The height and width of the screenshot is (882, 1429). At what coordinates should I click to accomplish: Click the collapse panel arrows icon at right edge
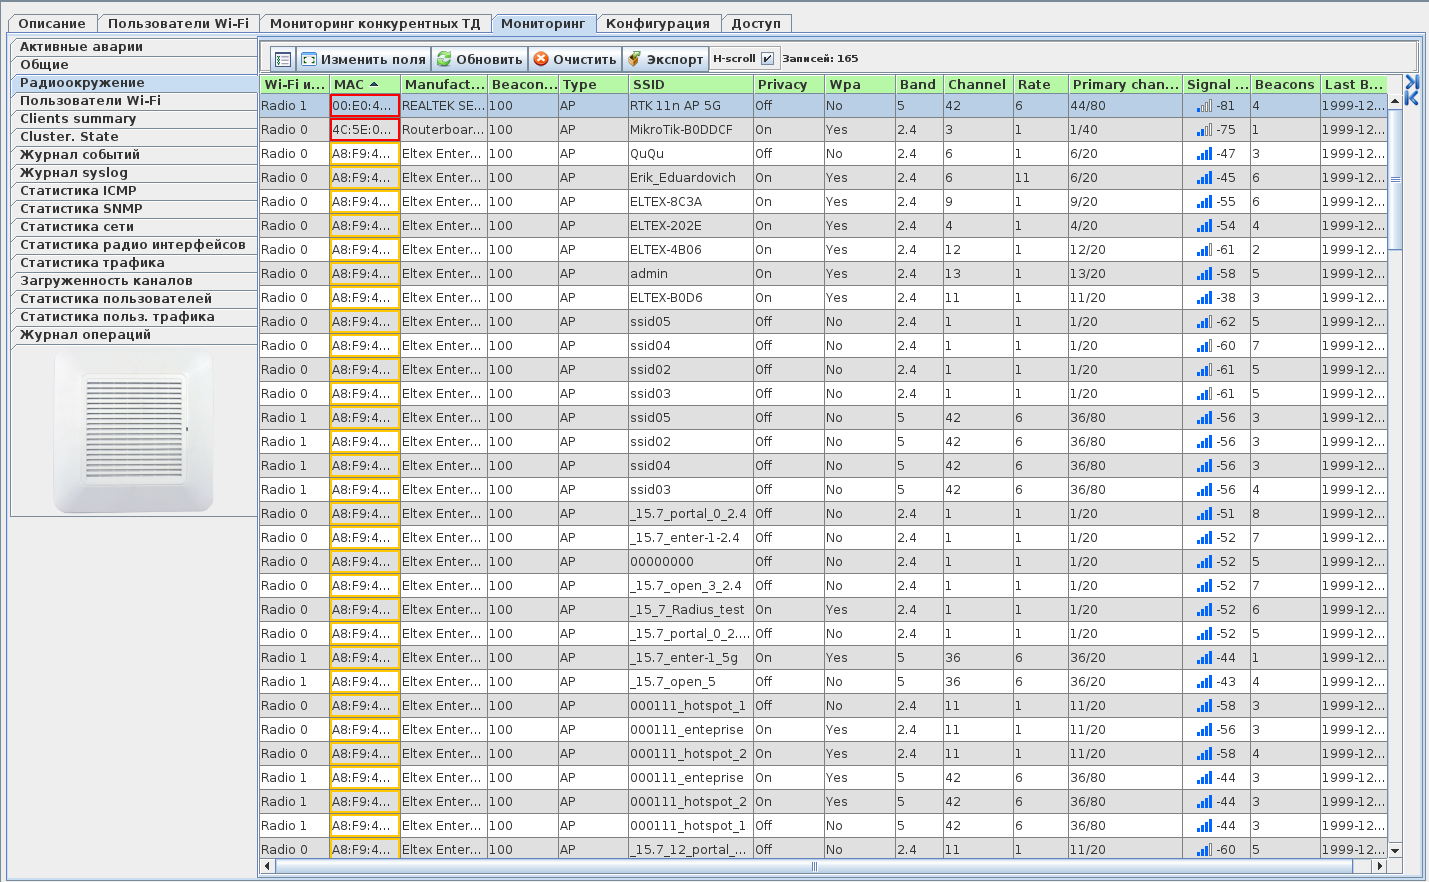tap(1411, 89)
